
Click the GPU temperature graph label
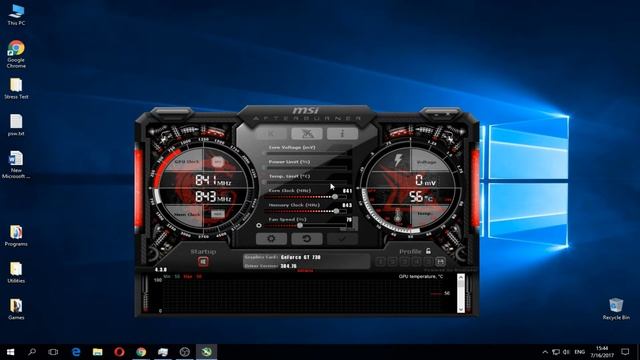pyautogui.click(x=421, y=276)
